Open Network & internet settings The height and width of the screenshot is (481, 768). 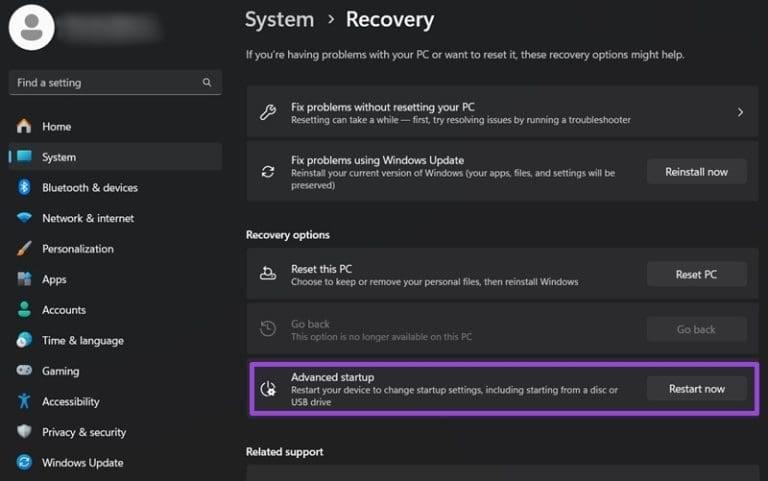click(x=115, y=217)
